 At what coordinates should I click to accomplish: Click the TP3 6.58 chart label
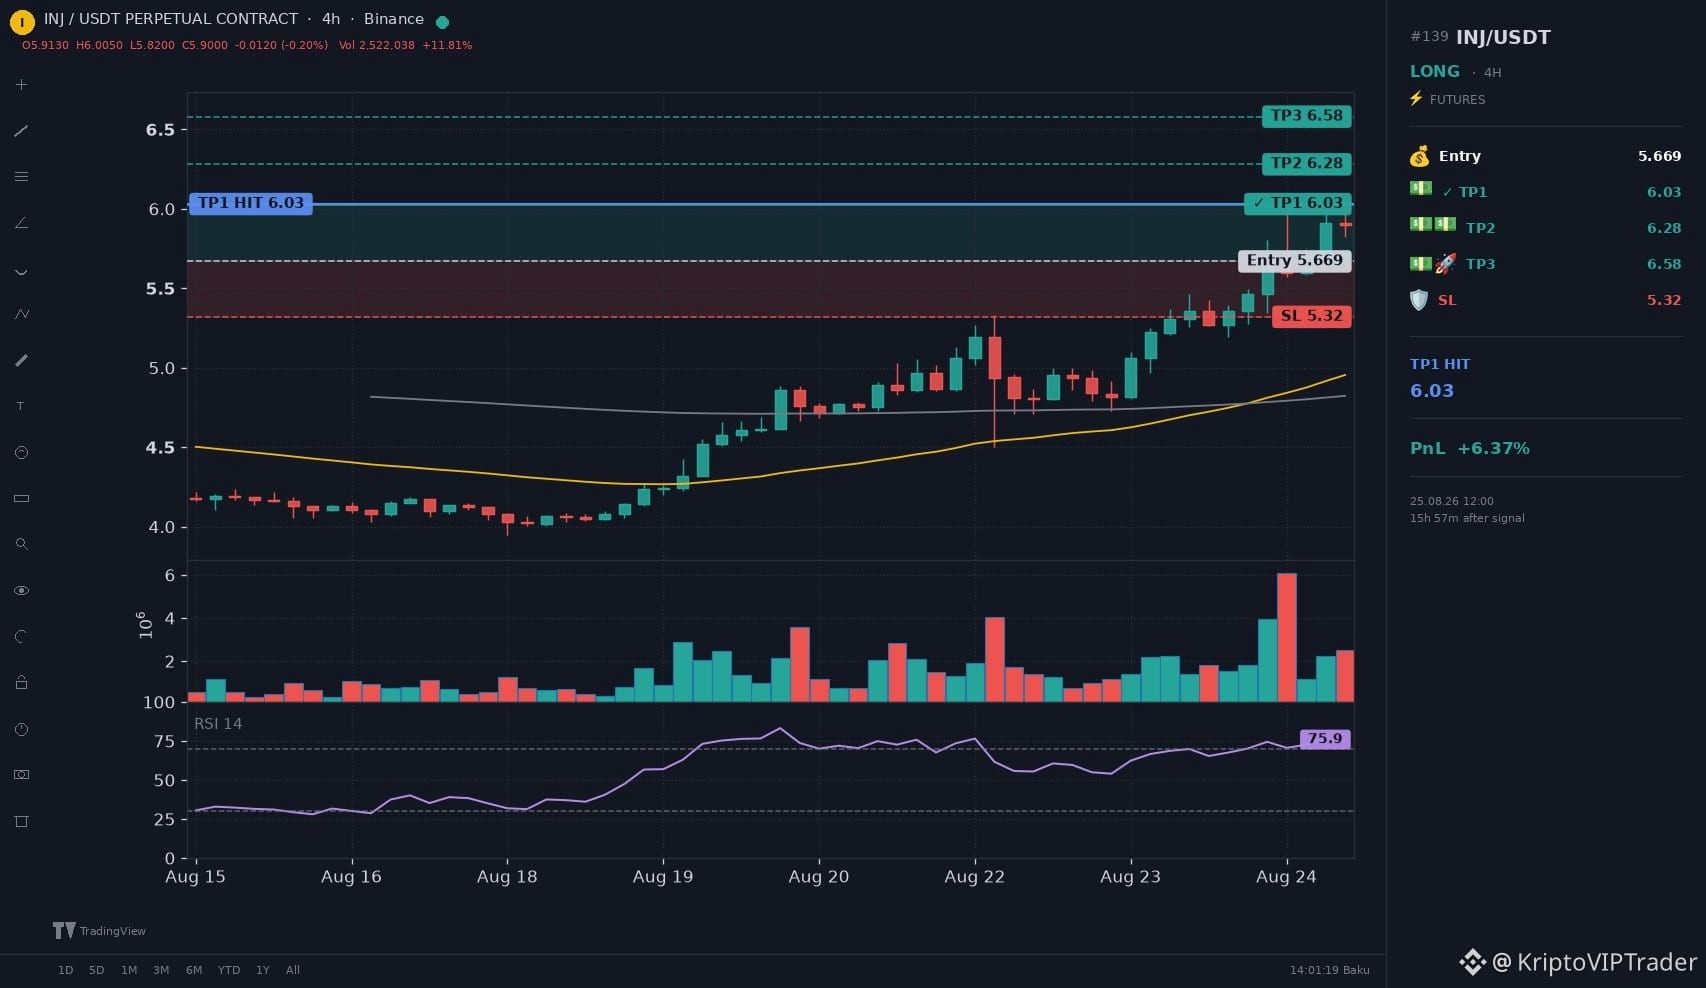[1307, 116]
